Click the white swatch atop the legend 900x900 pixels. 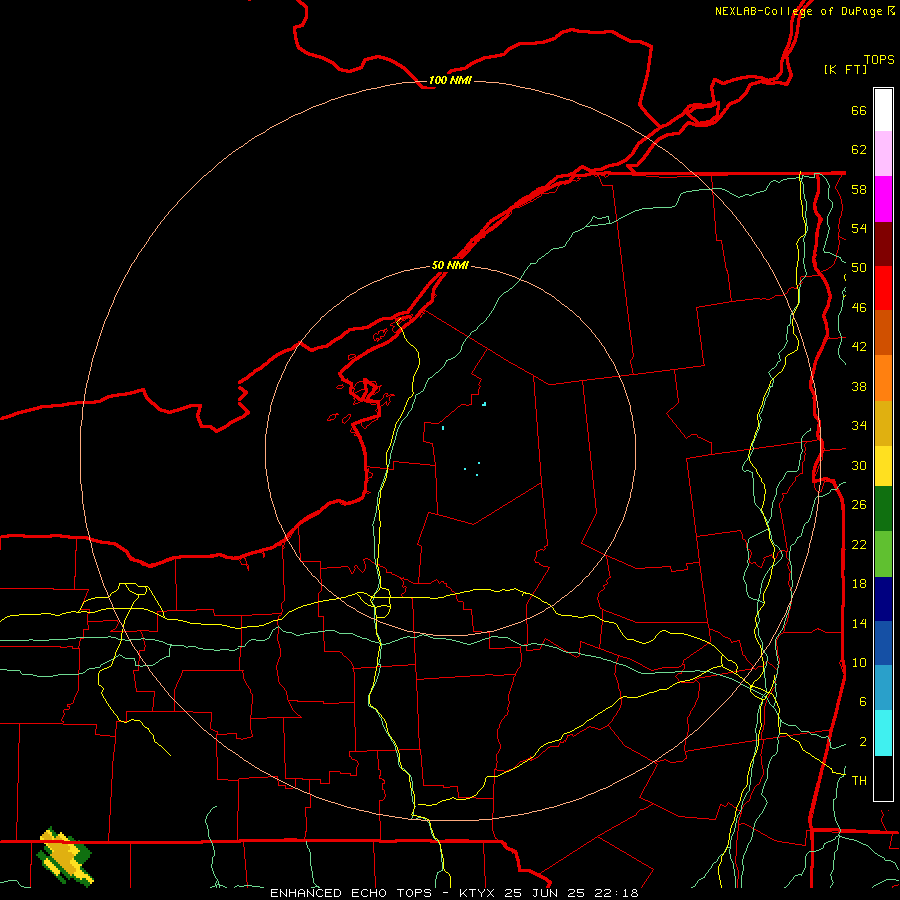883,110
